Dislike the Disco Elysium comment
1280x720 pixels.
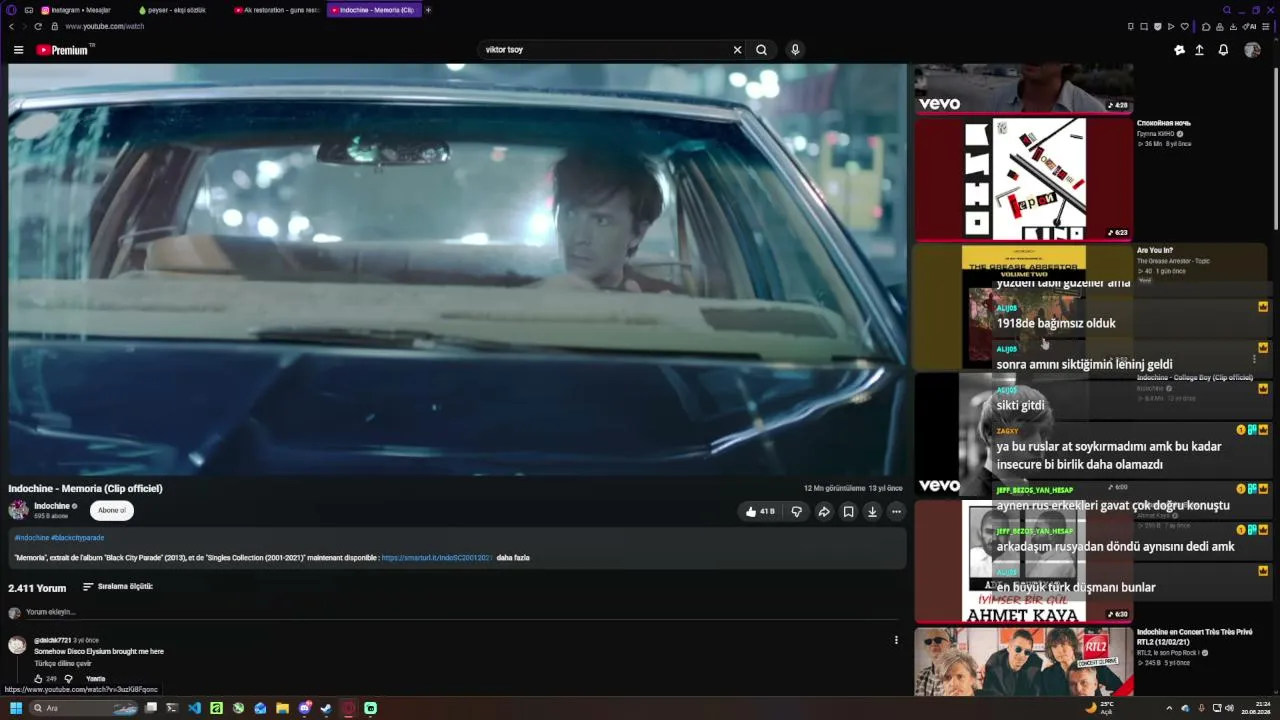coord(69,679)
